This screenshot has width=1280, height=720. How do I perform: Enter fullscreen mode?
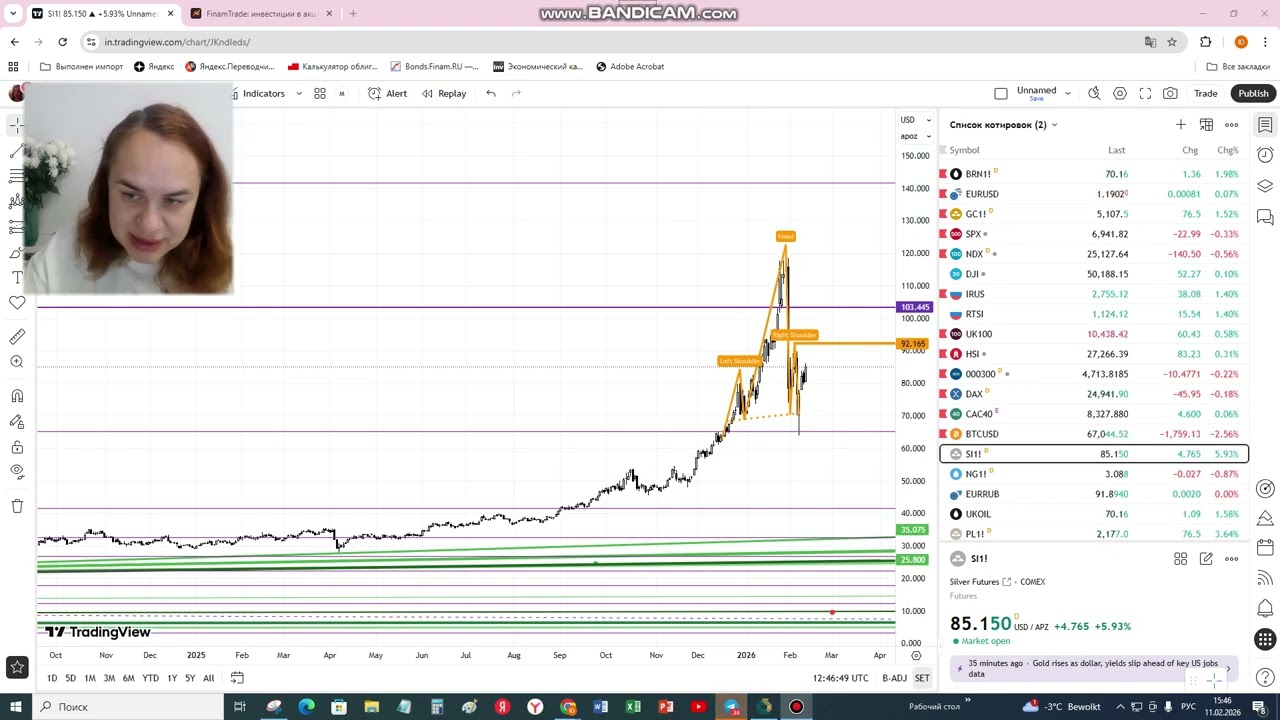tap(1145, 93)
